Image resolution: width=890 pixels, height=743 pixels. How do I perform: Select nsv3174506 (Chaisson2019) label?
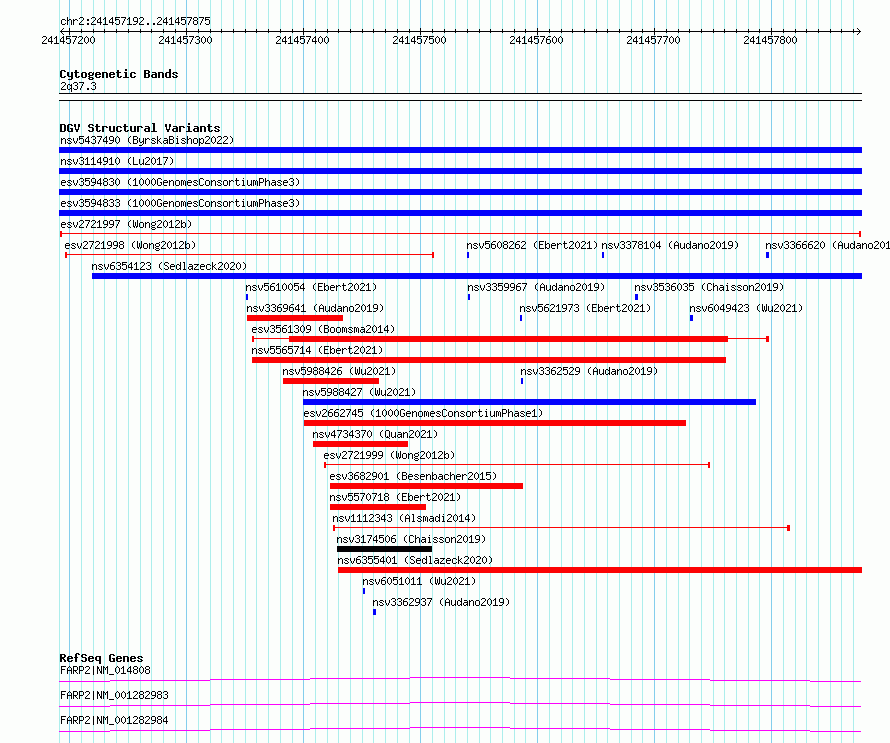pos(412,539)
